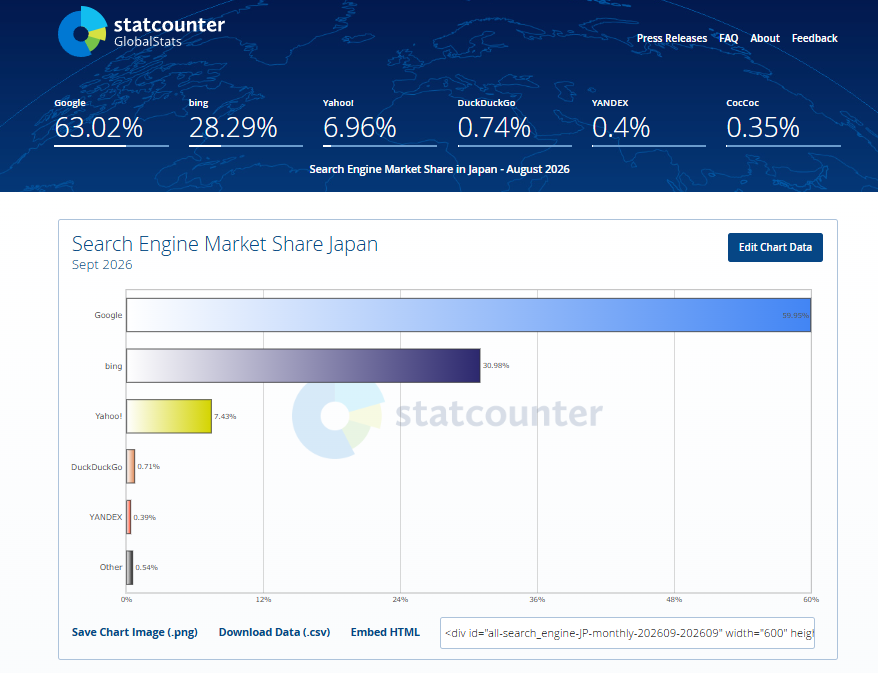Screen dimensions: 878x673
Task: Click the Other axis label in chart
Action: [111, 567]
